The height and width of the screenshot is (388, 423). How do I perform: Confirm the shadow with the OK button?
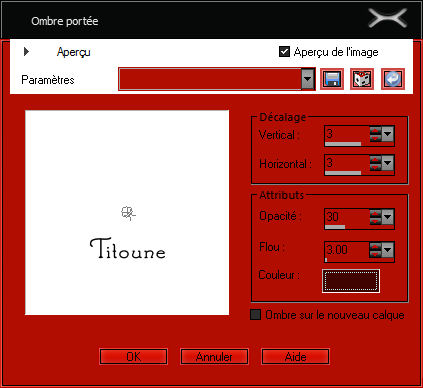(133, 357)
